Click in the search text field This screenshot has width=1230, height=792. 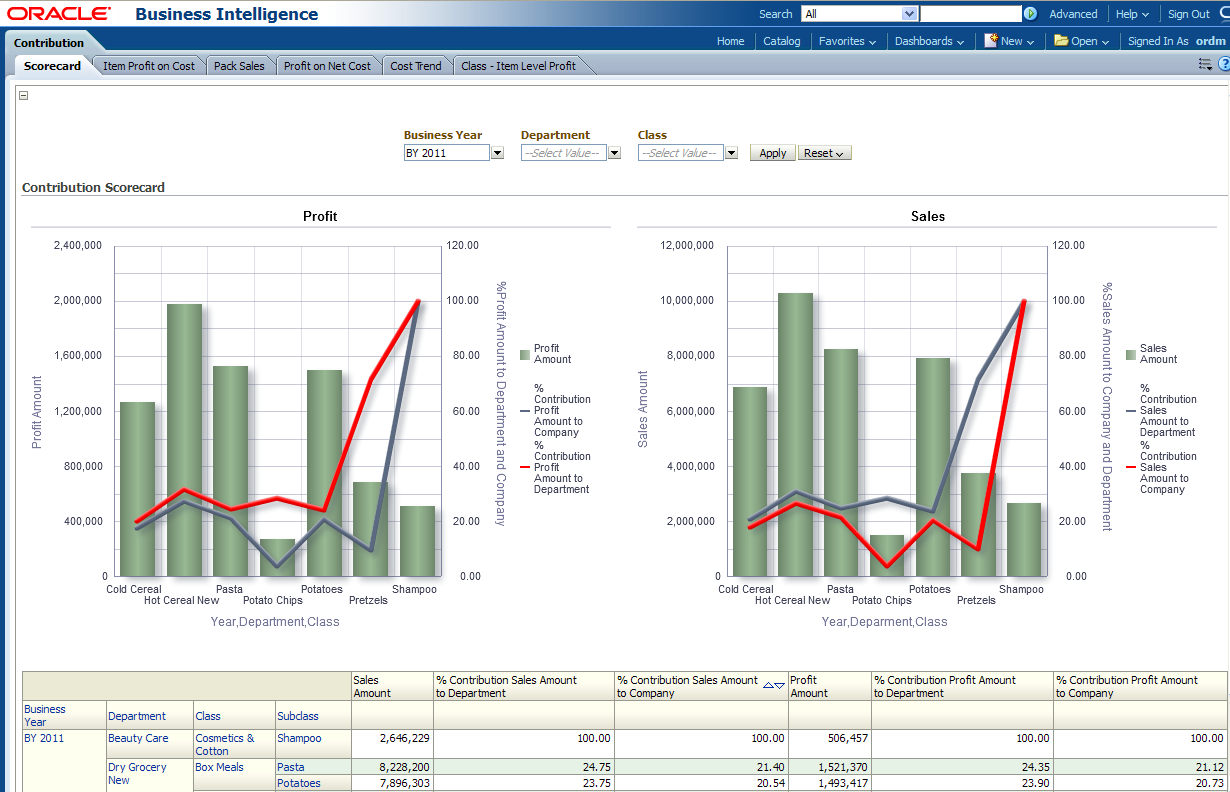pyautogui.click(x=969, y=14)
